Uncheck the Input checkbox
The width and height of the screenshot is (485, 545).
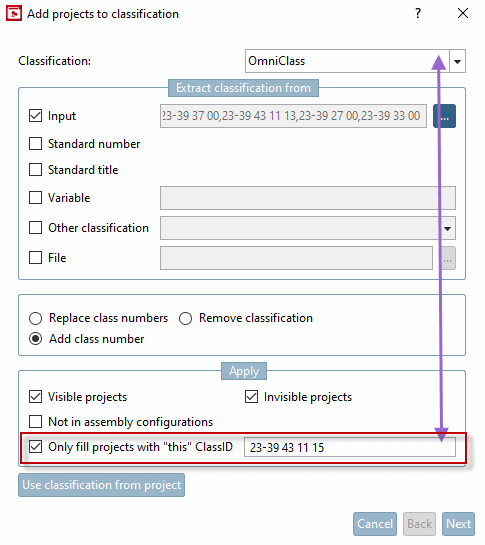pyautogui.click(x=35, y=116)
